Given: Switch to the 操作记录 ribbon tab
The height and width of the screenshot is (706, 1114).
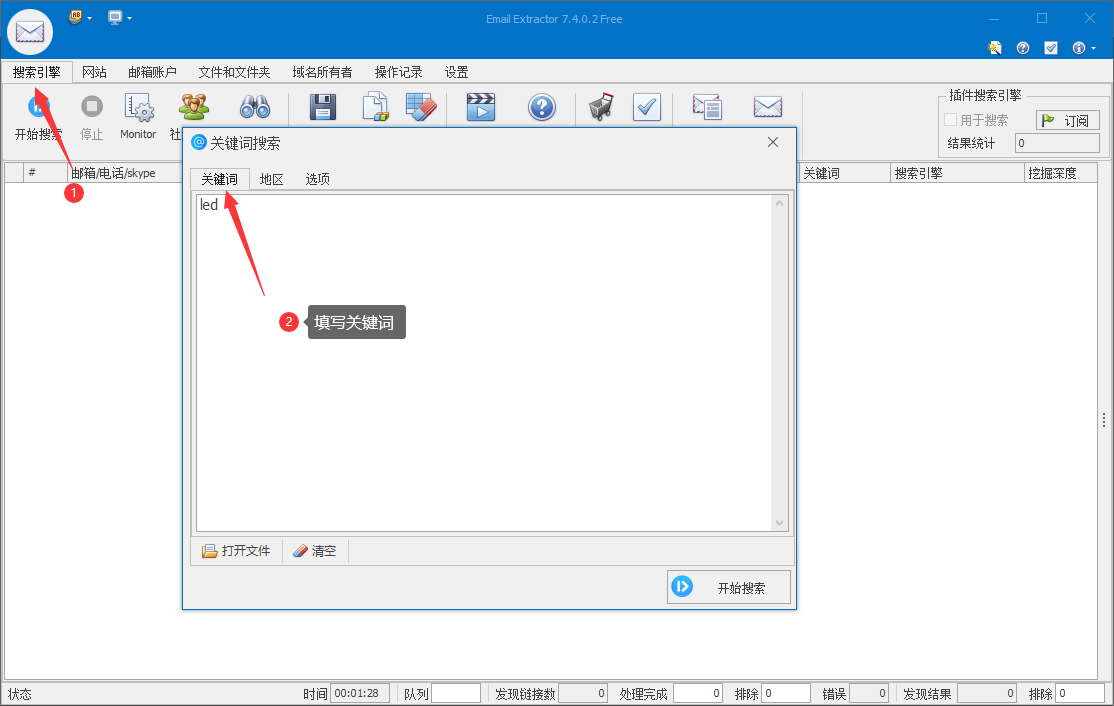Looking at the screenshot, I should pyautogui.click(x=398, y=72).
